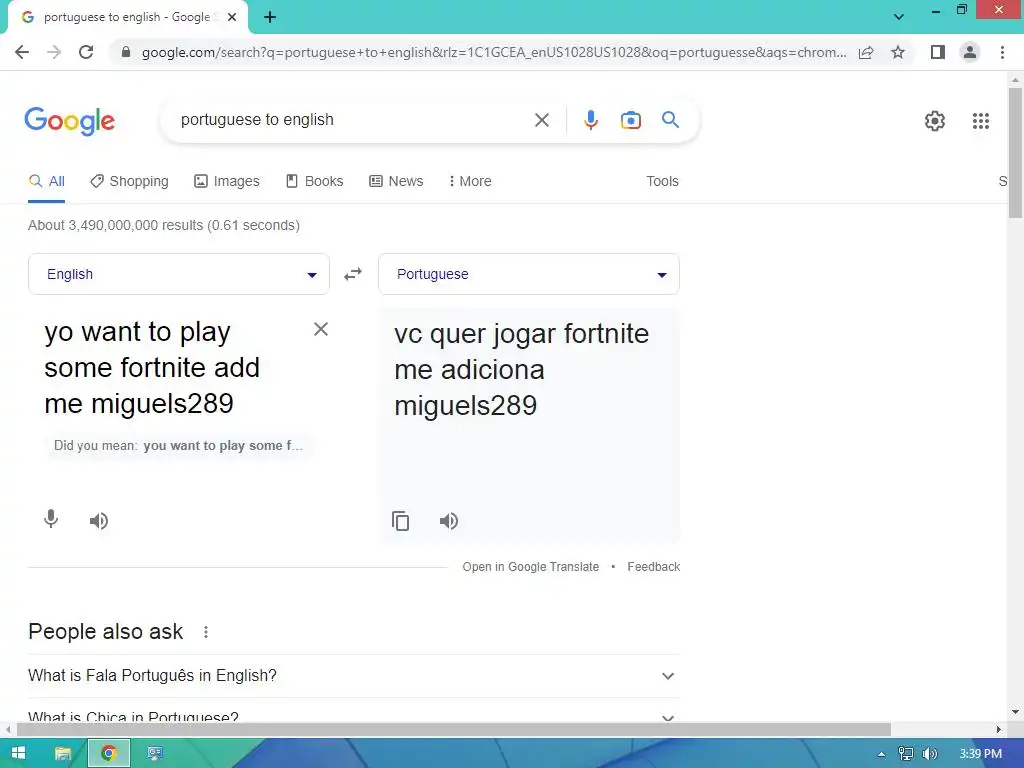
Task: Switch to the Shopping tab
Action: [x=129, y=182]
